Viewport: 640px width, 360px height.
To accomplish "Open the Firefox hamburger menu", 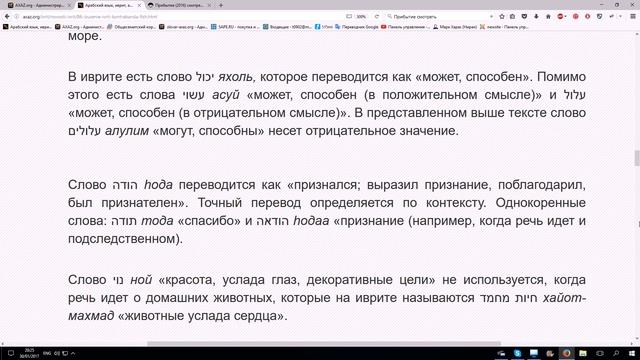I will [633, 16].
